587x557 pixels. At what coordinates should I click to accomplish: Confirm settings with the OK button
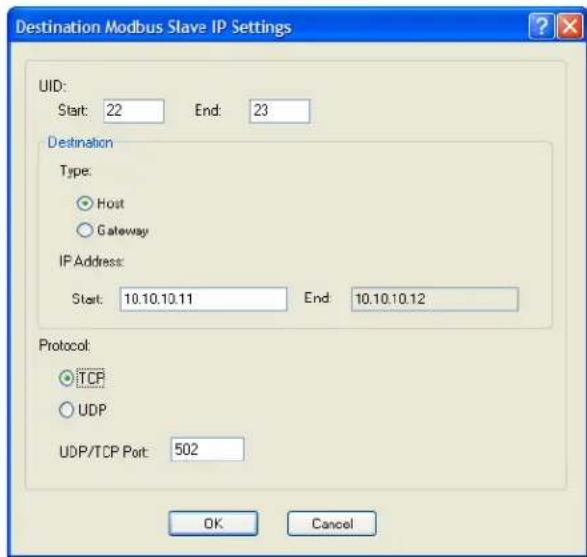pyautogui.click(x=213, y=523)
